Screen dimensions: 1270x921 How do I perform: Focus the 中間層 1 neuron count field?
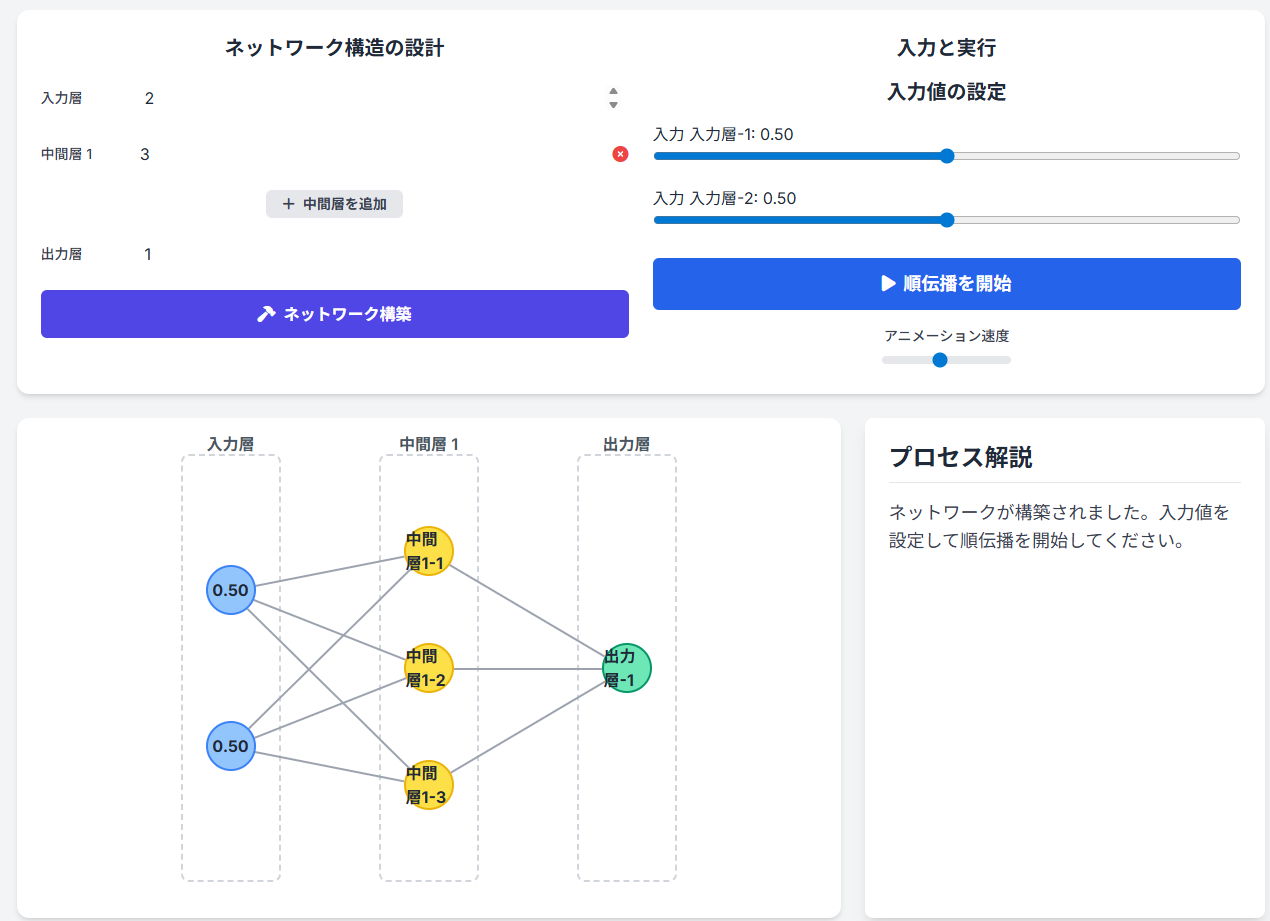pyautogui.click(x=370, y=154)
